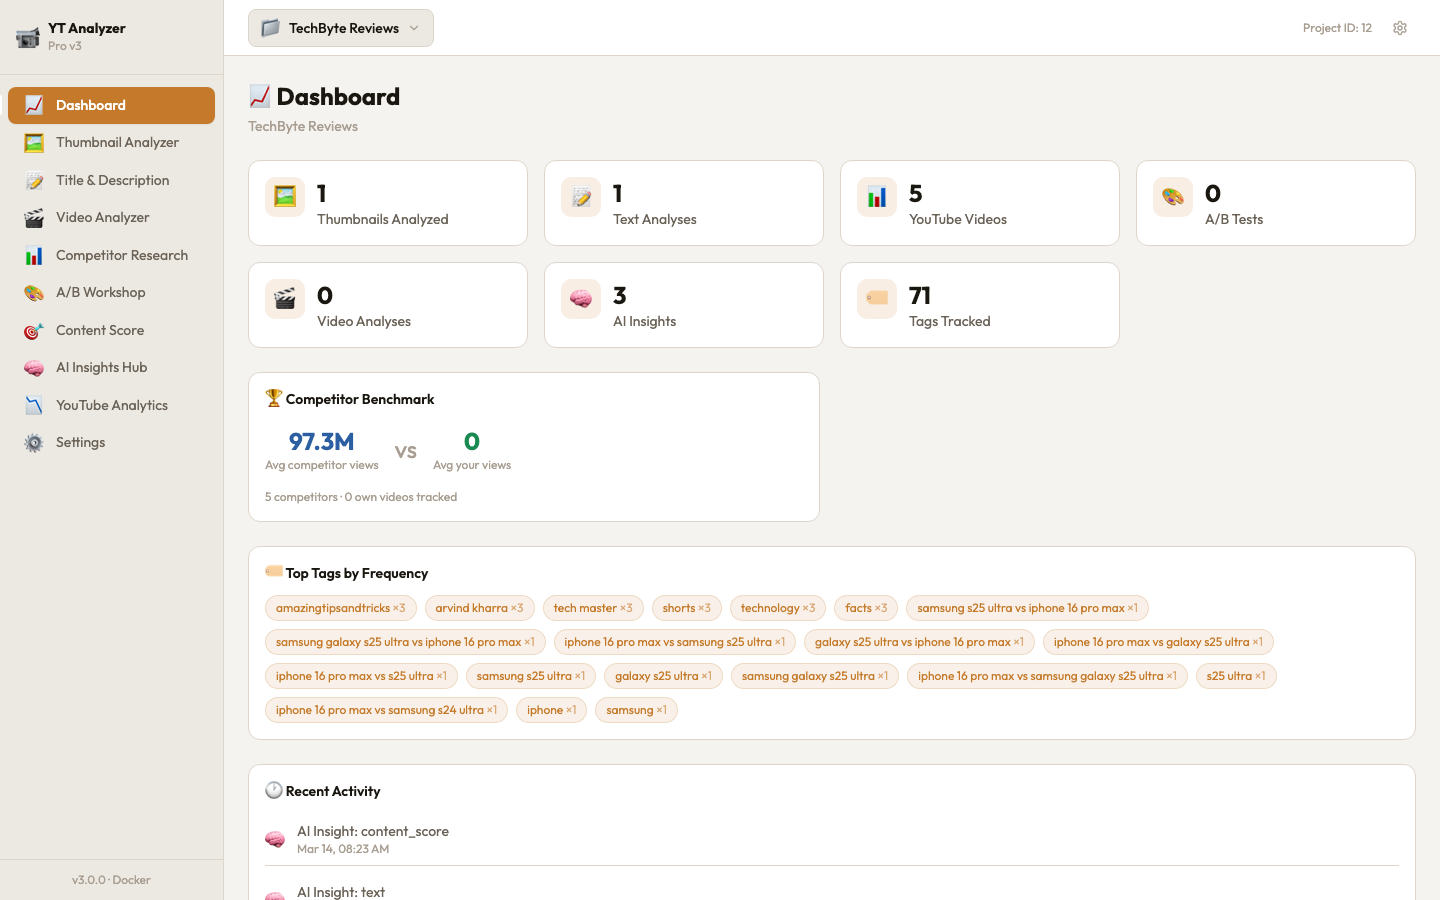Image resolution: width=1440 pixels, height=900 pixels.
Task: Click the Thumbnails Analyzed card picture icon
Action: 285,197
